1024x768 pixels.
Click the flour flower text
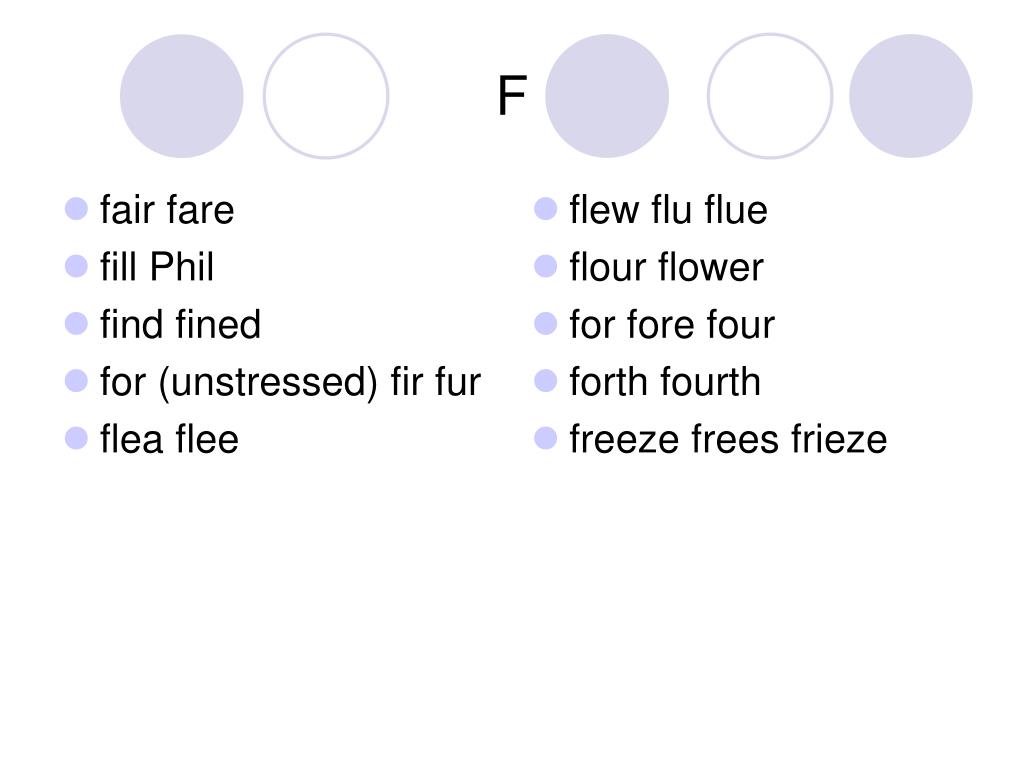pyautogui.click(x=666, y=266)
